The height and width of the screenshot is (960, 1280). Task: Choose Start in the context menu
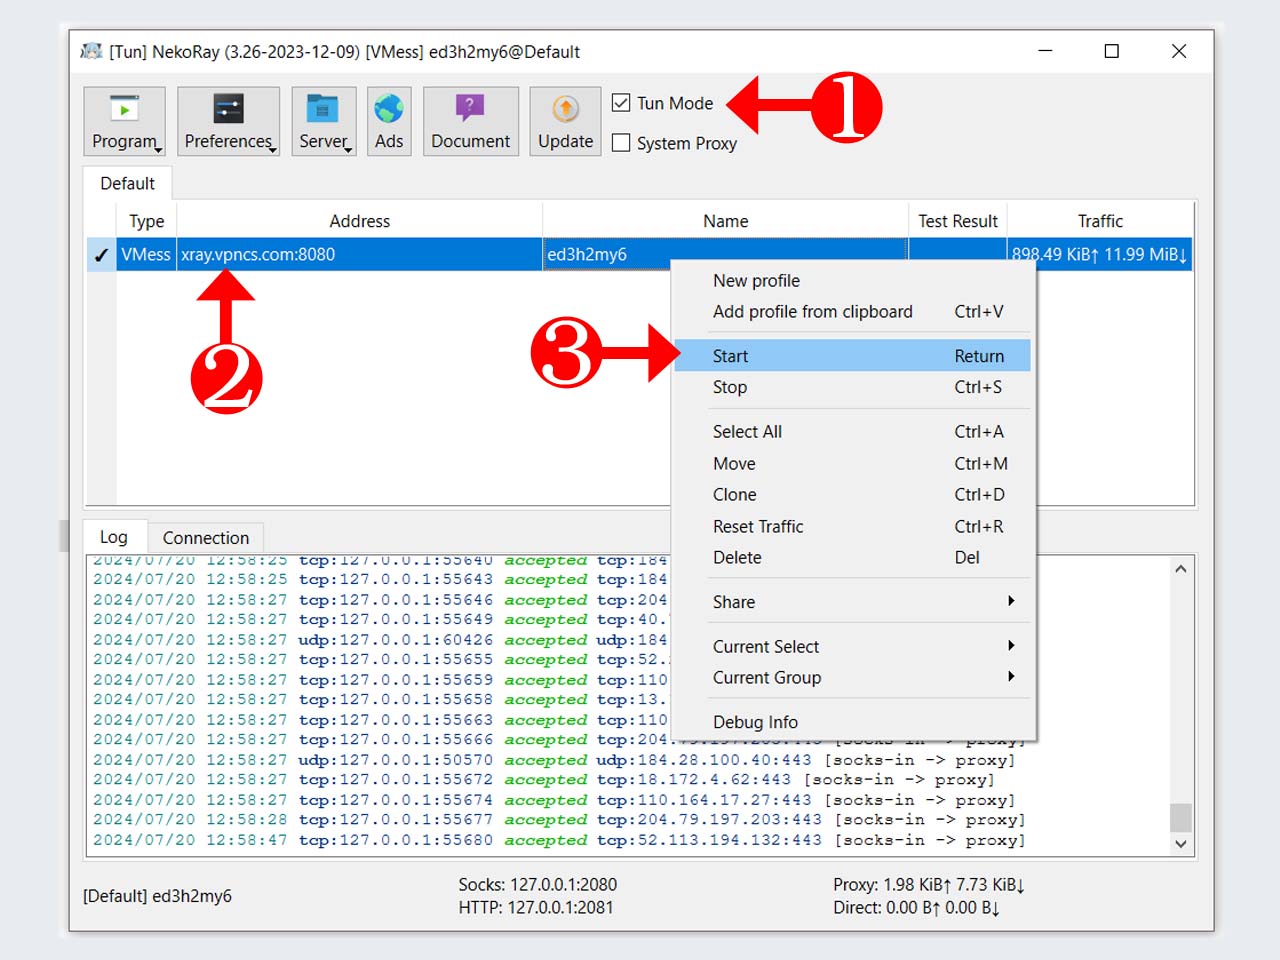[x=853, y=356]
